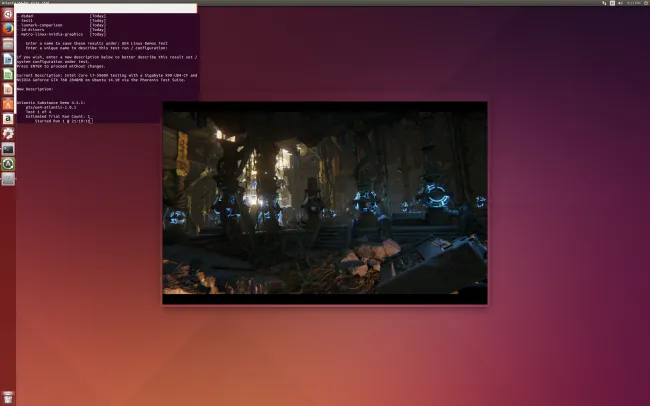Click 'Atlantis Substance Demo' heading in terminal
The height and width of the screenshot is (406, 650).
51,102
